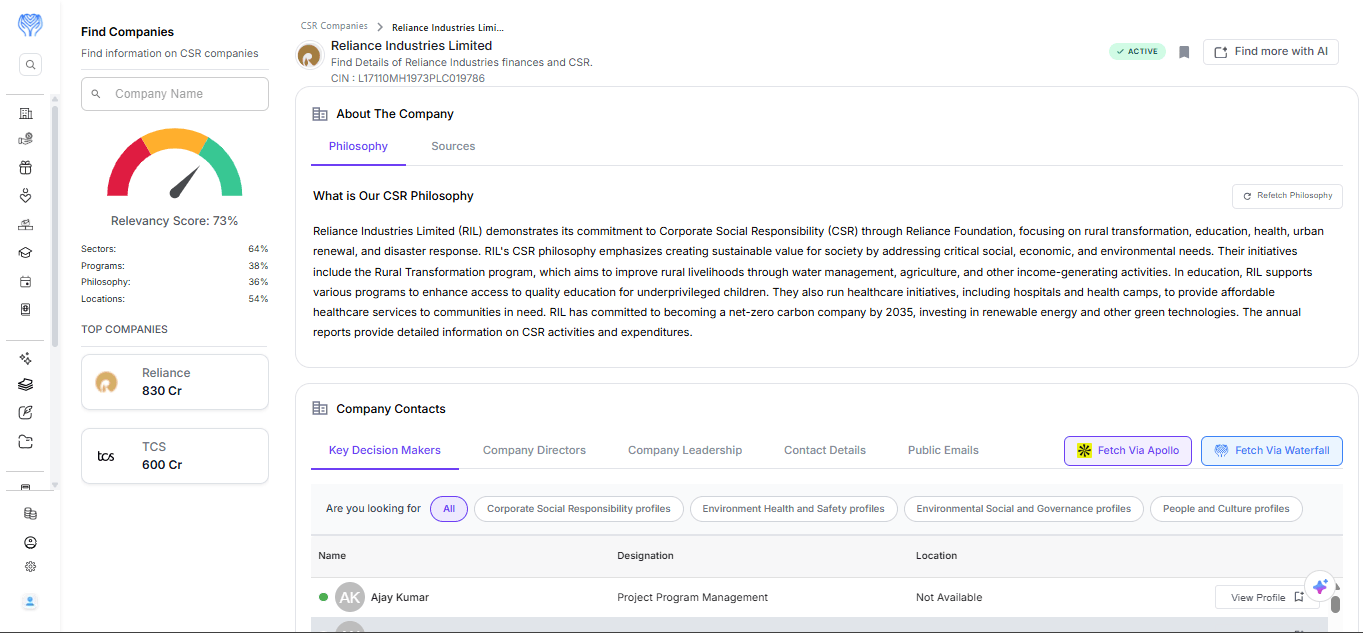
Task: Click the gift box sidebar icon
Action: [26, 167]
